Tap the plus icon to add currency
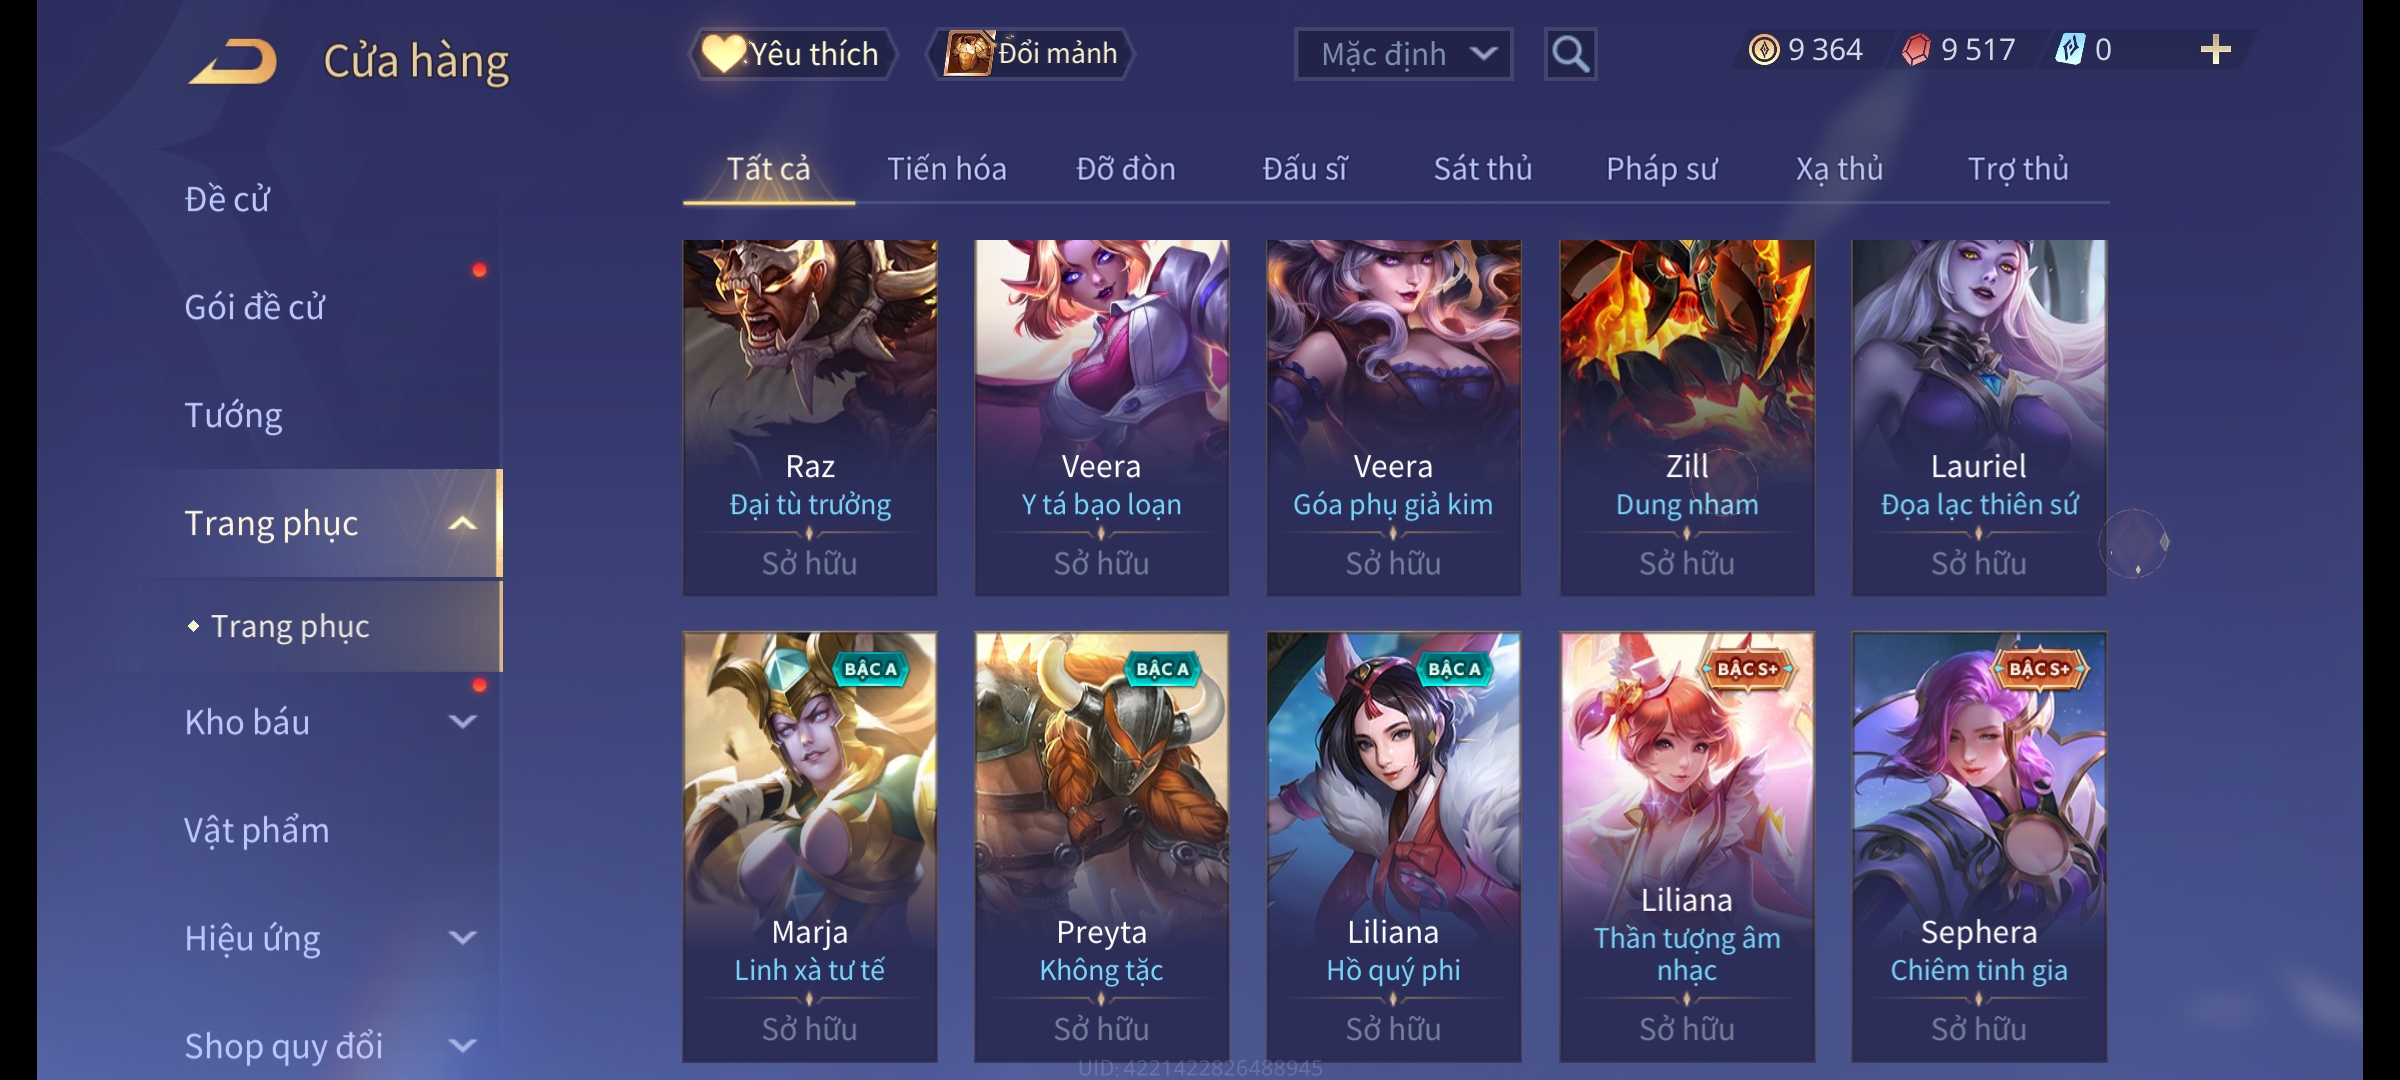Image resolution: width=2400 pixels, height=1080 pixels. pos(2216,50)
